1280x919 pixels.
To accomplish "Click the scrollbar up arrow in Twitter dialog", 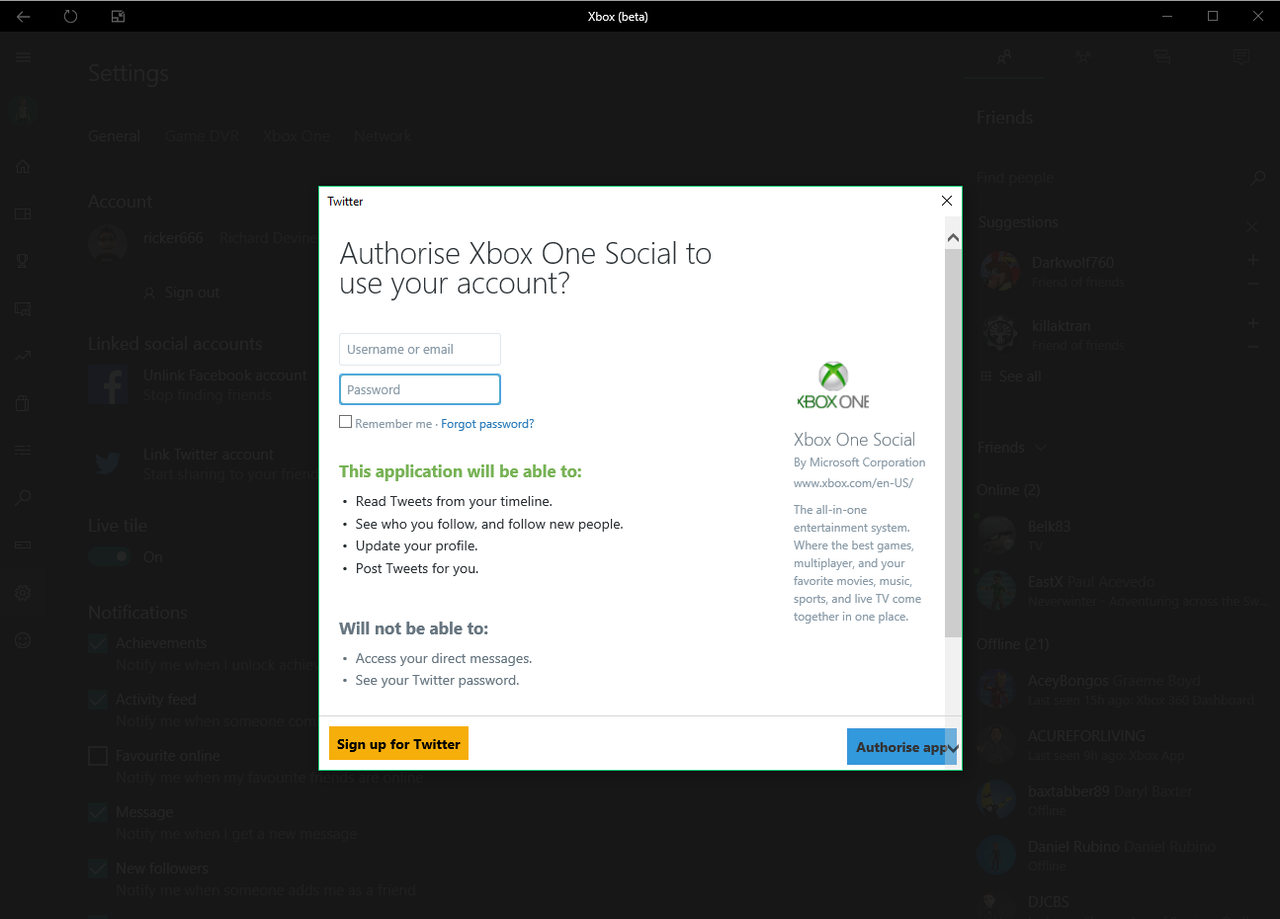I will [x=953, y=238].
